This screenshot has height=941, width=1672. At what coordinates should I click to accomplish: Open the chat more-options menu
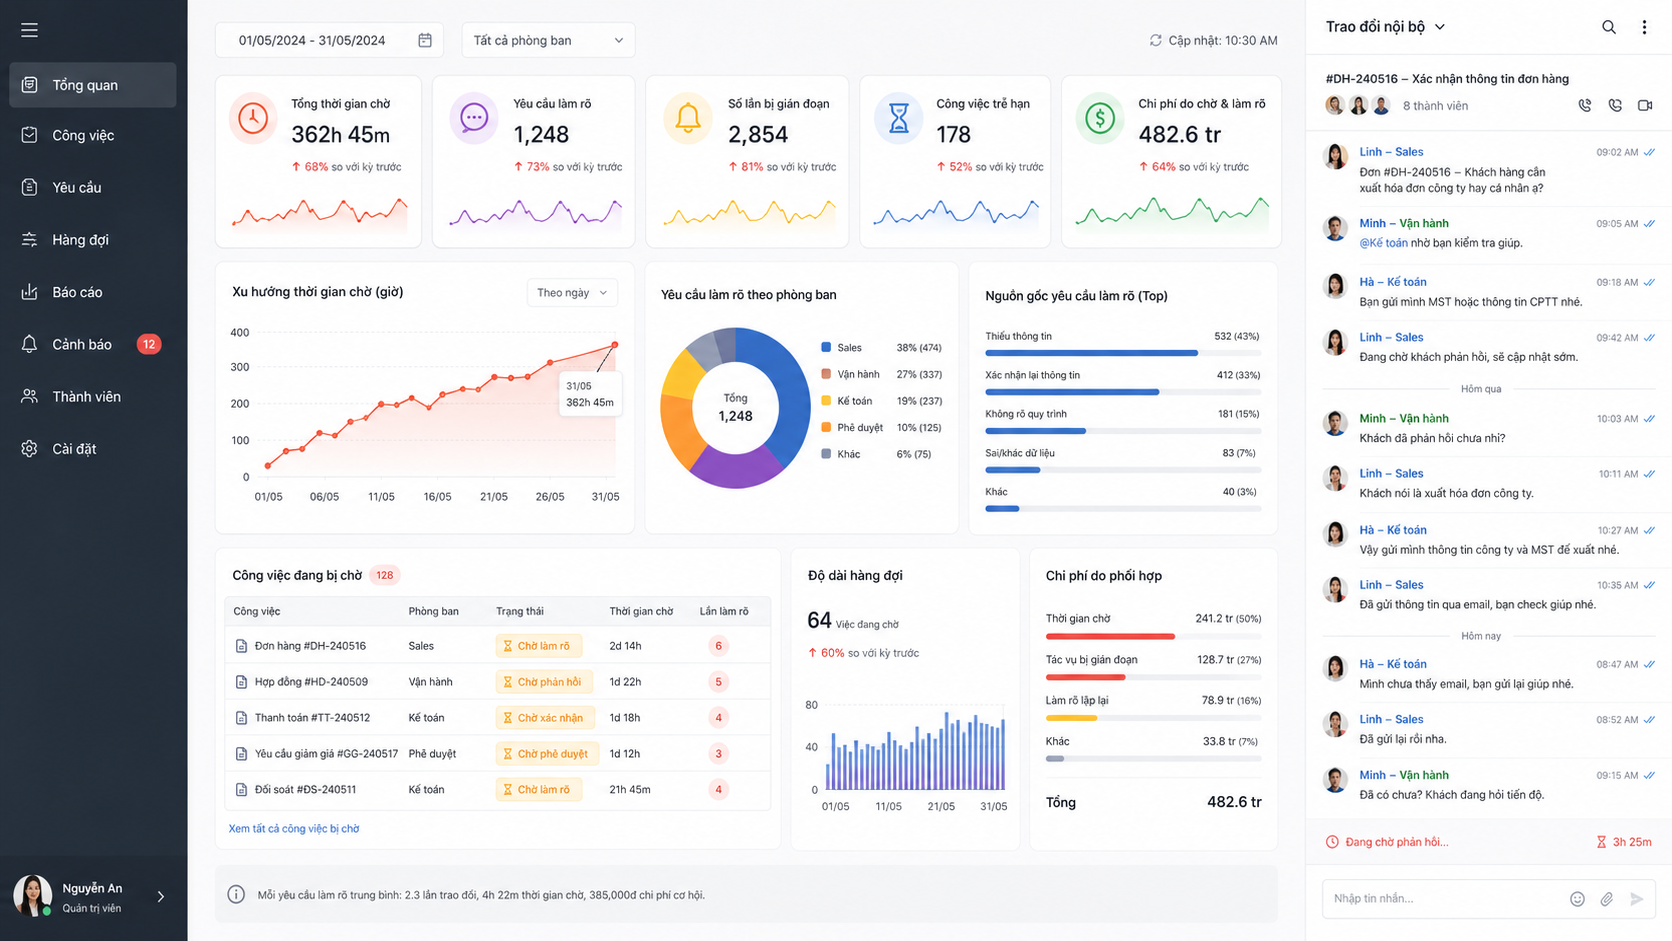click(1644, 27)
